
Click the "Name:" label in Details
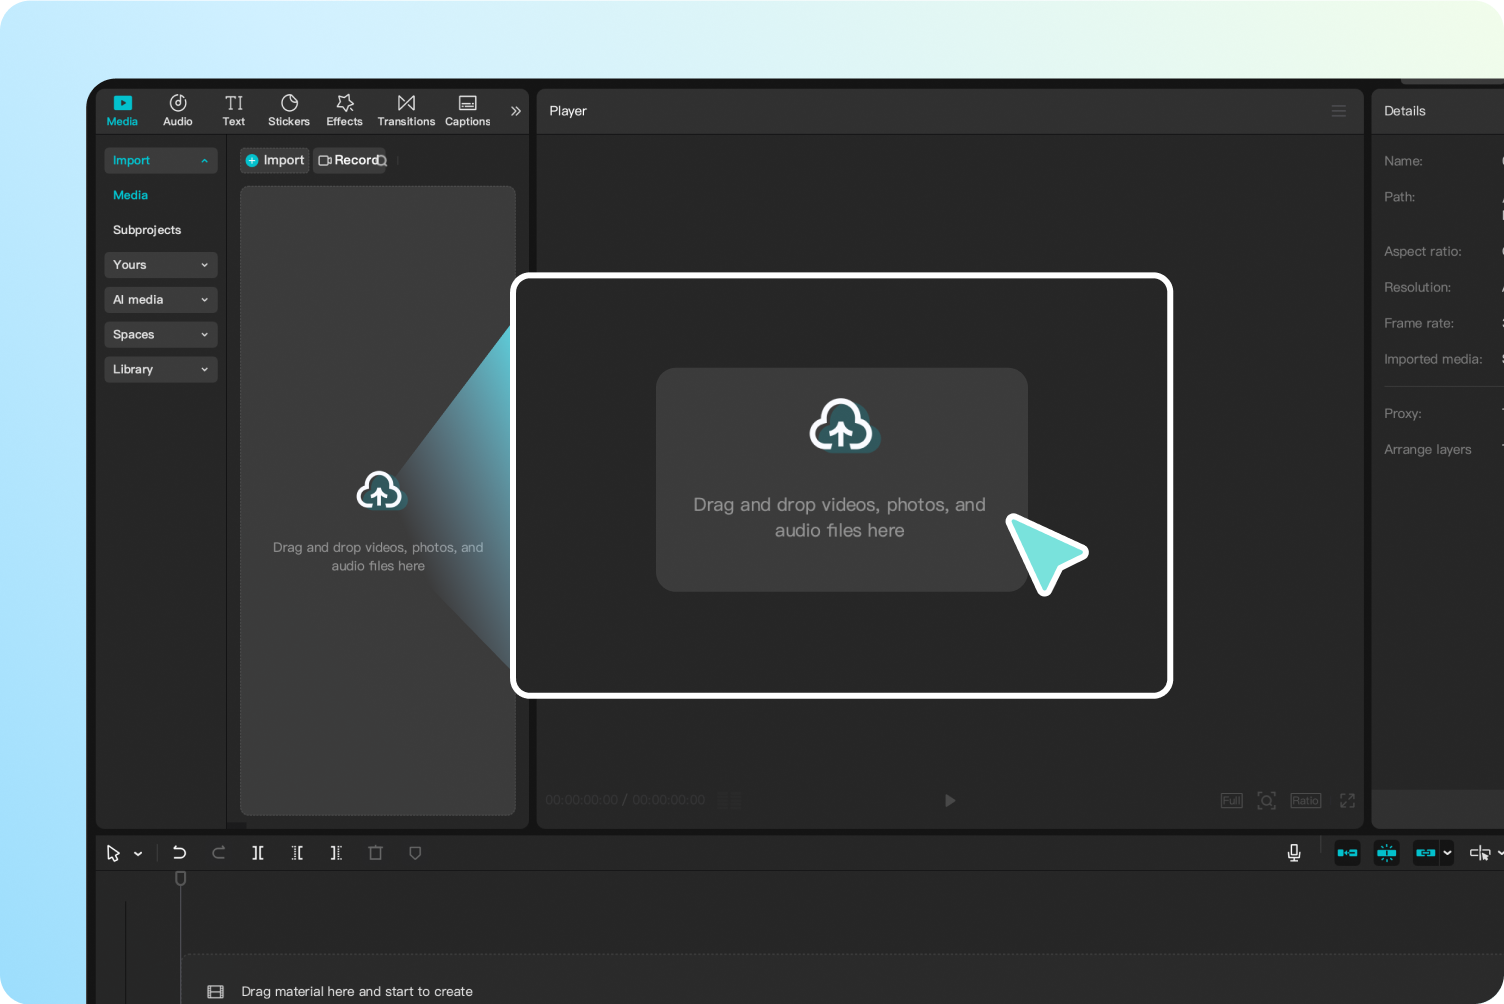pyautogui.click(x=1403, y=161)
